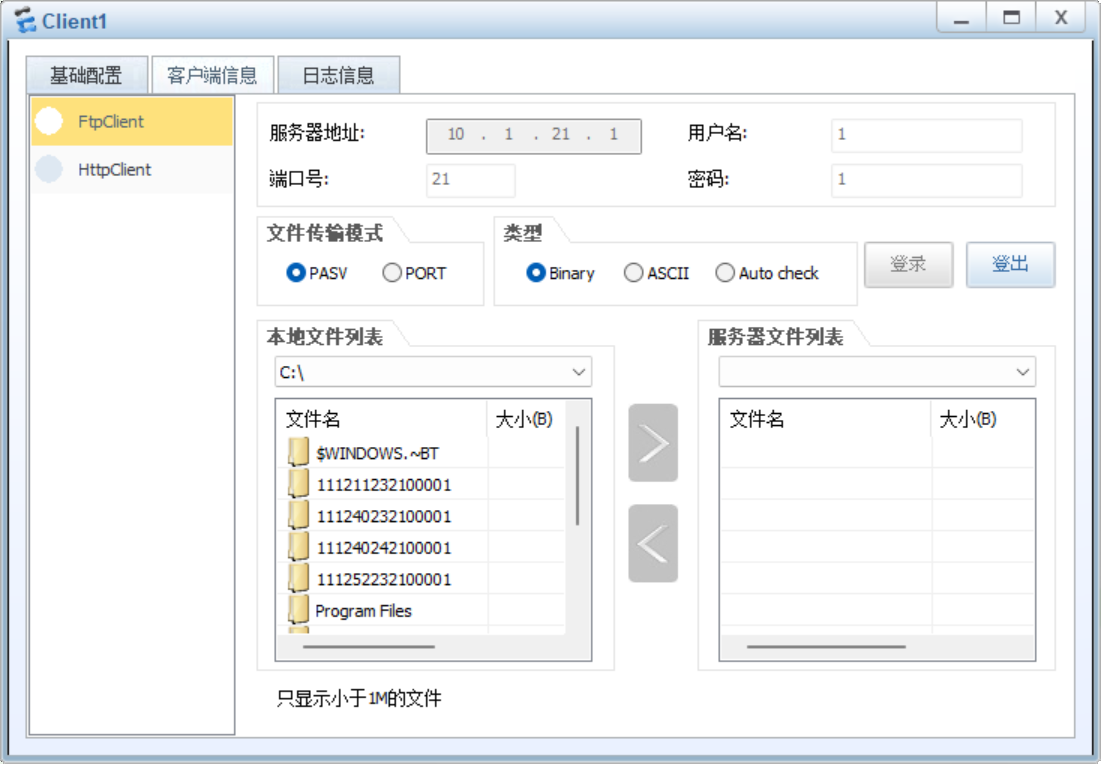Click the download left-arrow transfer button

click(653, 544)
